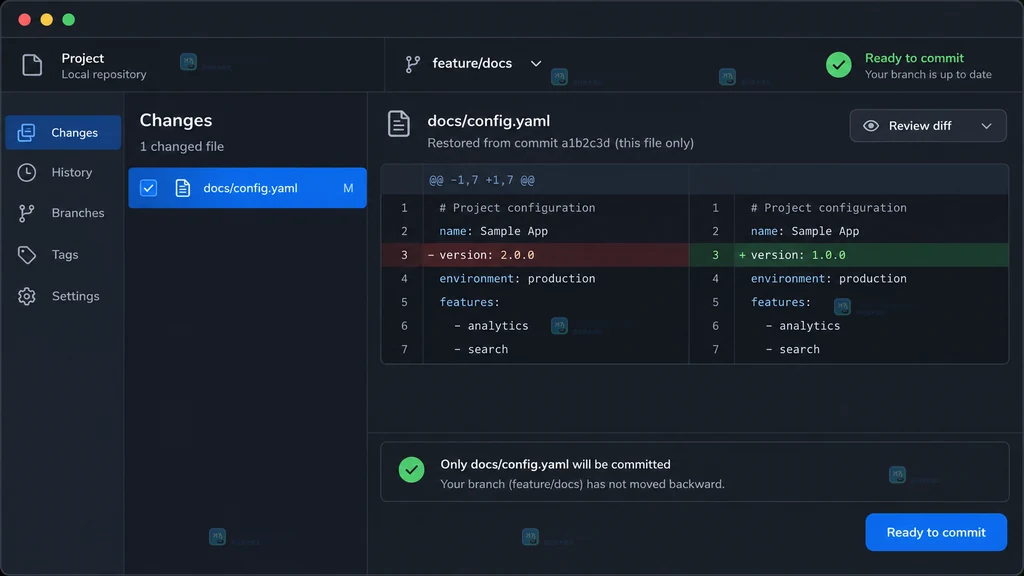The width and height of the screenshot is (1024, 576).
Task: Click 'Your branch is up to date' status
Action: pos(928,74)
